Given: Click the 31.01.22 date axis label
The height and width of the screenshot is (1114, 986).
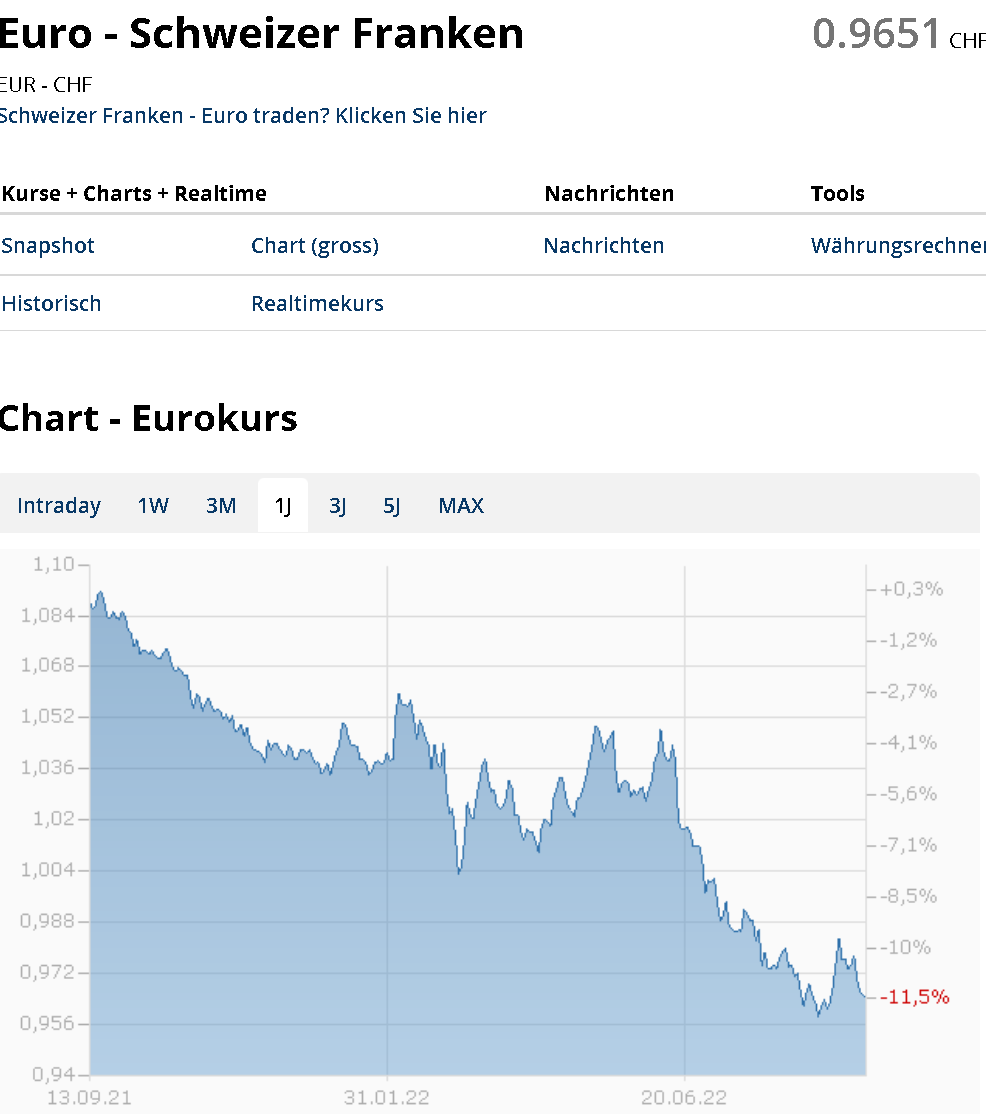Looking at the screenshot, I should coord(387,1098).
